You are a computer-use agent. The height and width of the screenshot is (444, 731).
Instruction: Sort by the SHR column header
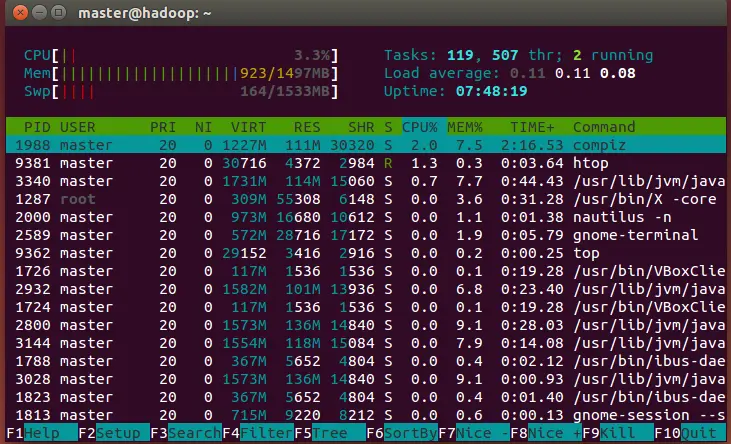pyautogui.click(x=361, y=127)
